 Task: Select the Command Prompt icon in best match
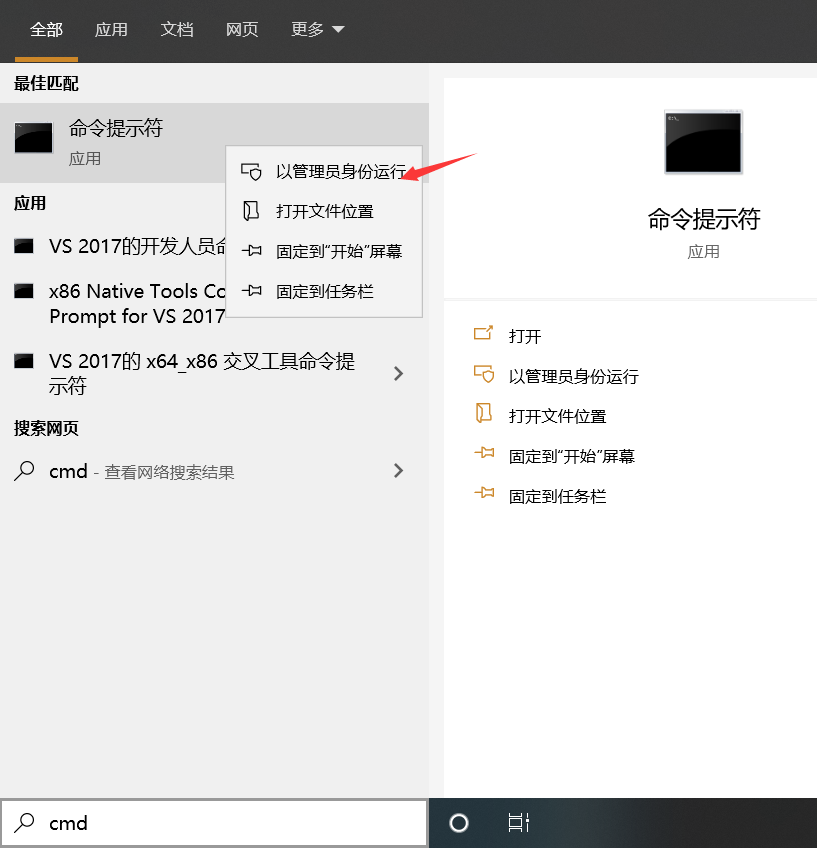(x=33, y=138)
